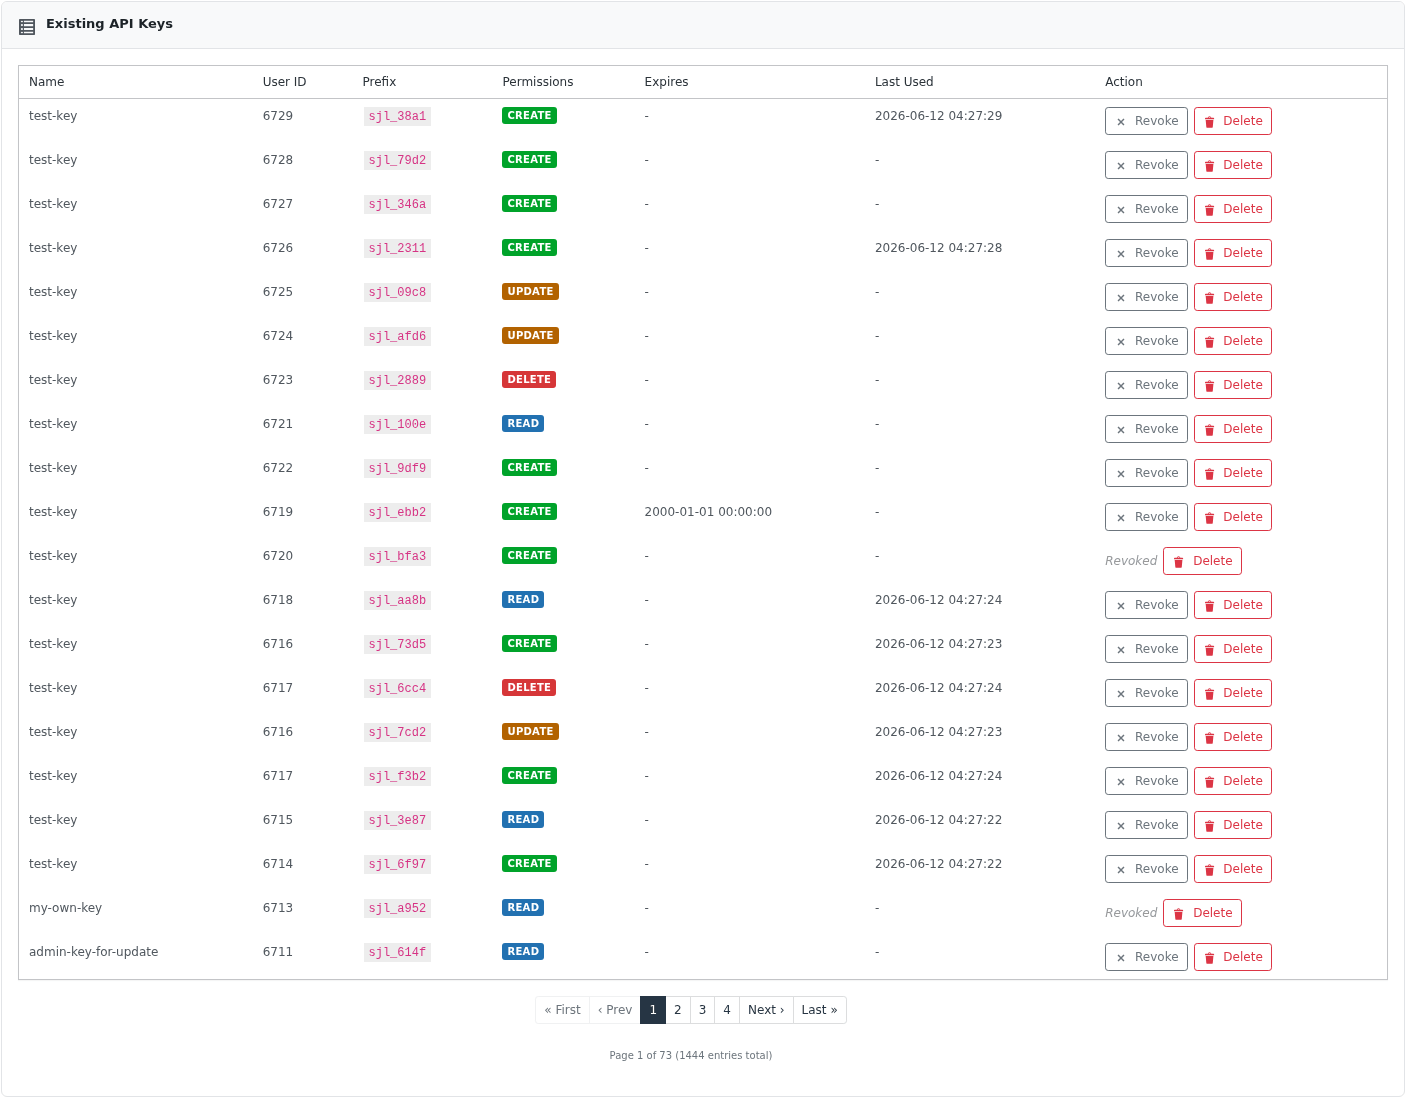
Task: Click the current page 1 indicator
Action: click(x=653, y=1010)
